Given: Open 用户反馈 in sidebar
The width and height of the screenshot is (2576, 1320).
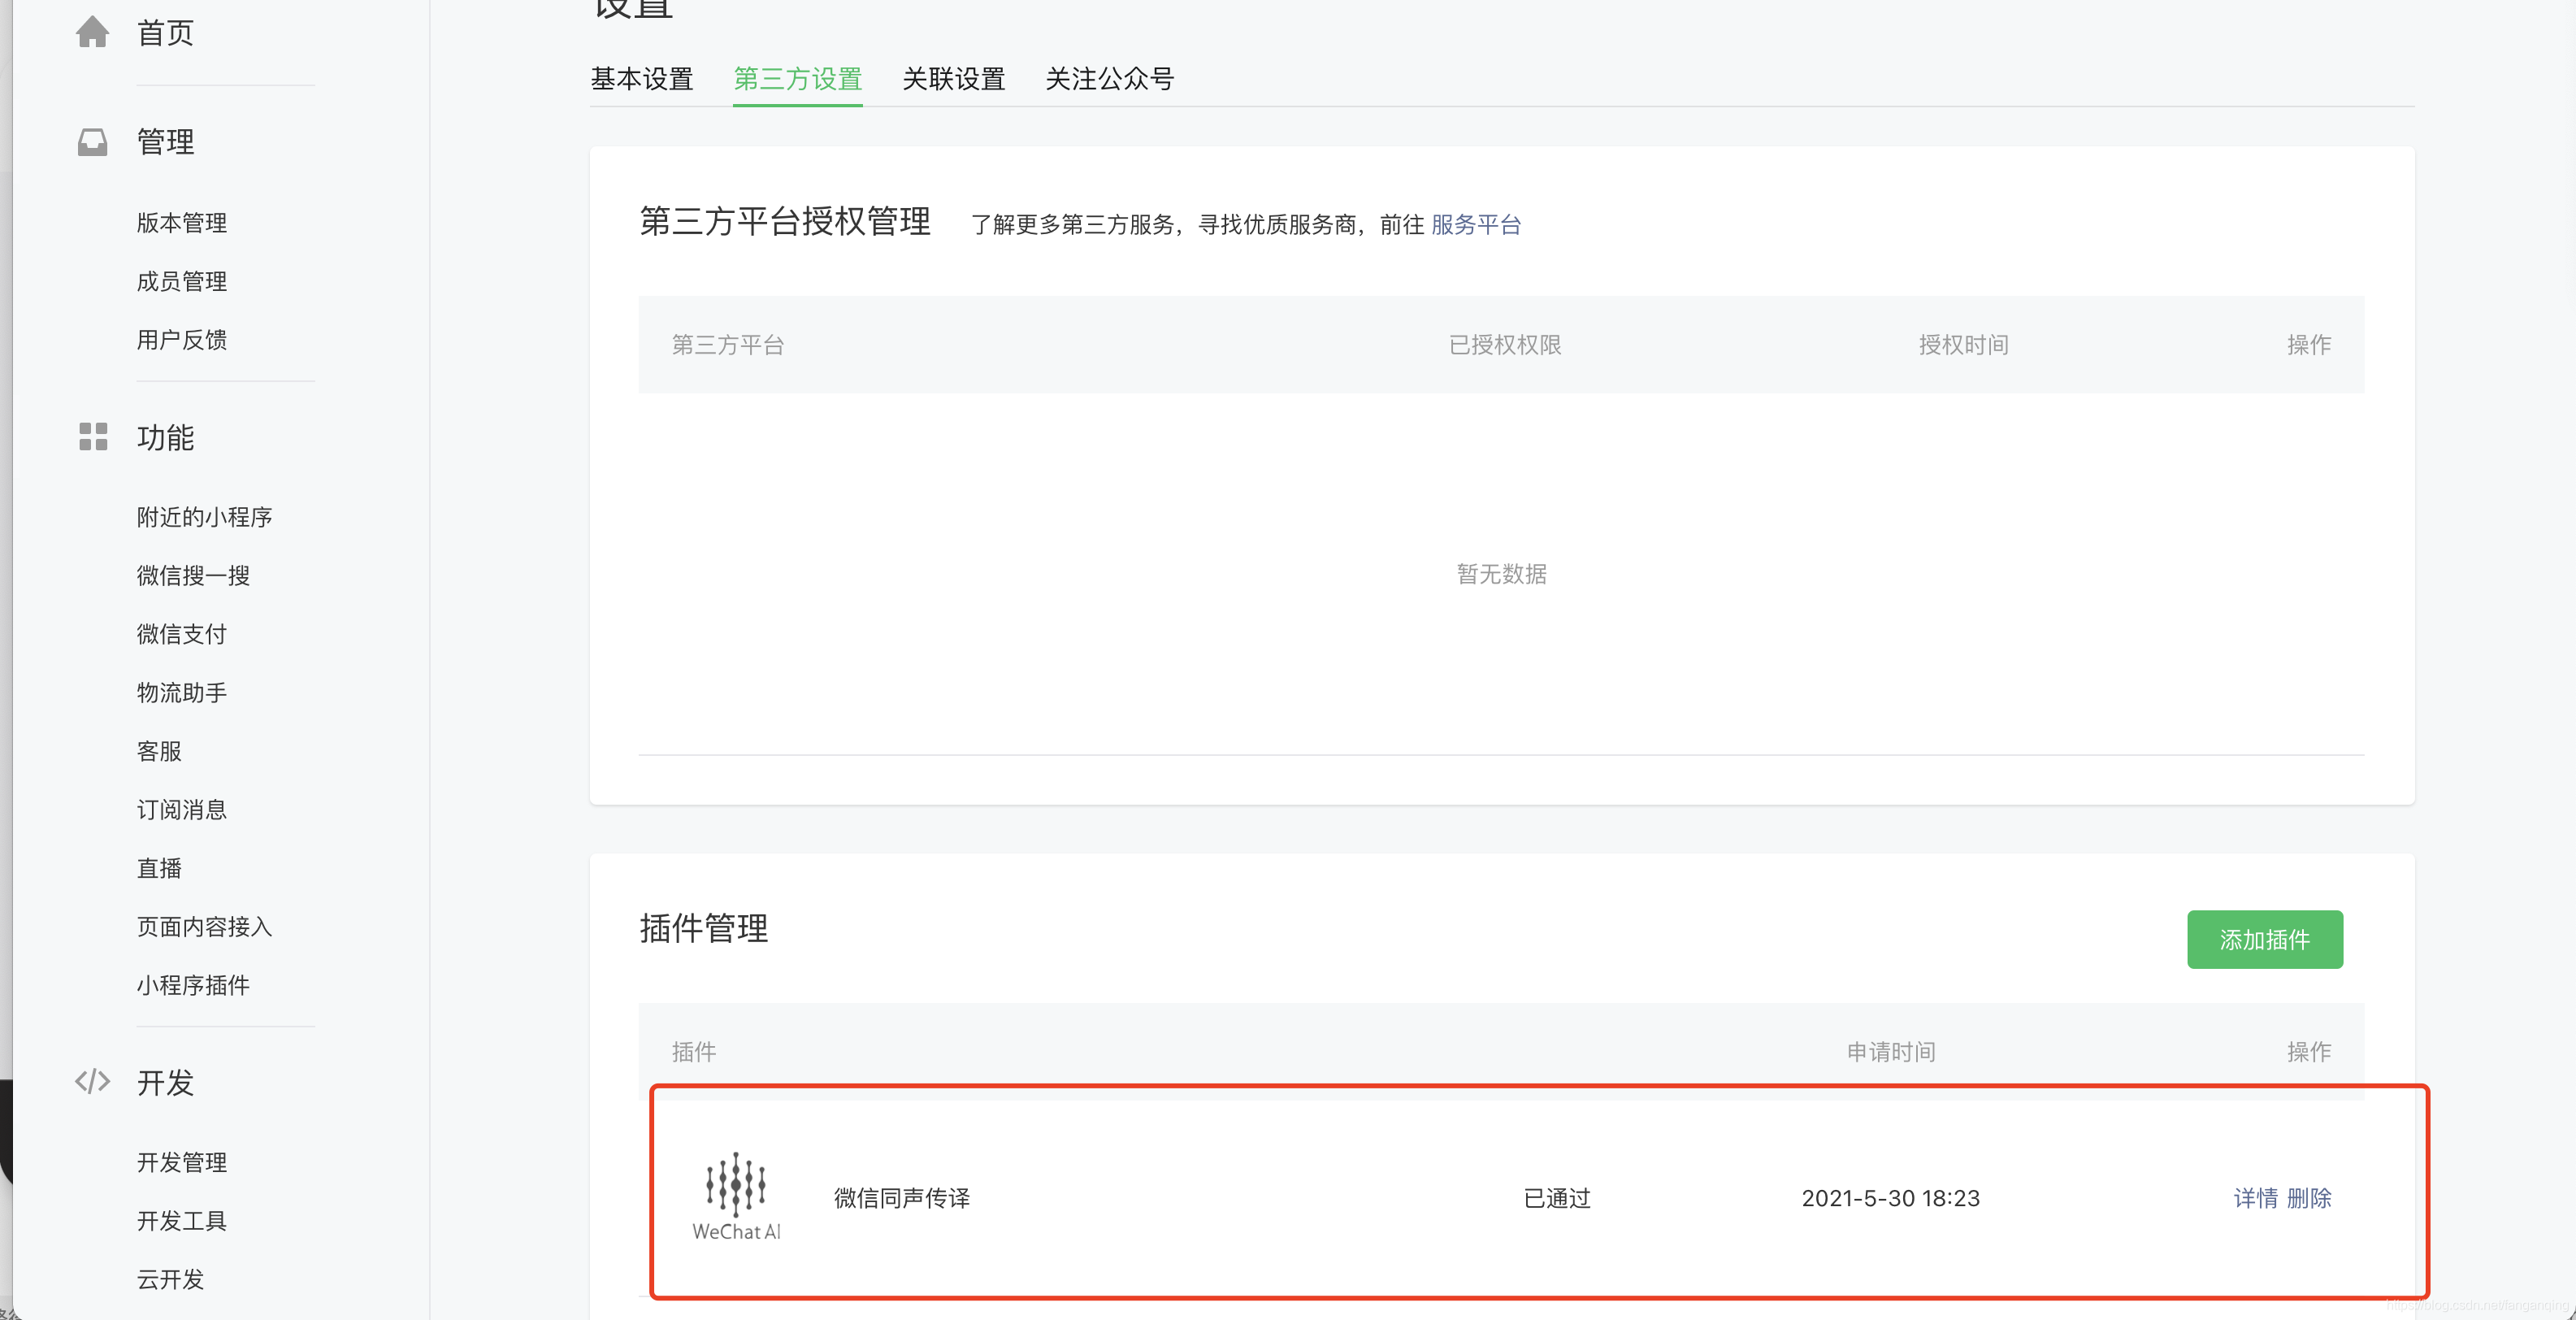Looking at the screenshot, I should point(182,340).
